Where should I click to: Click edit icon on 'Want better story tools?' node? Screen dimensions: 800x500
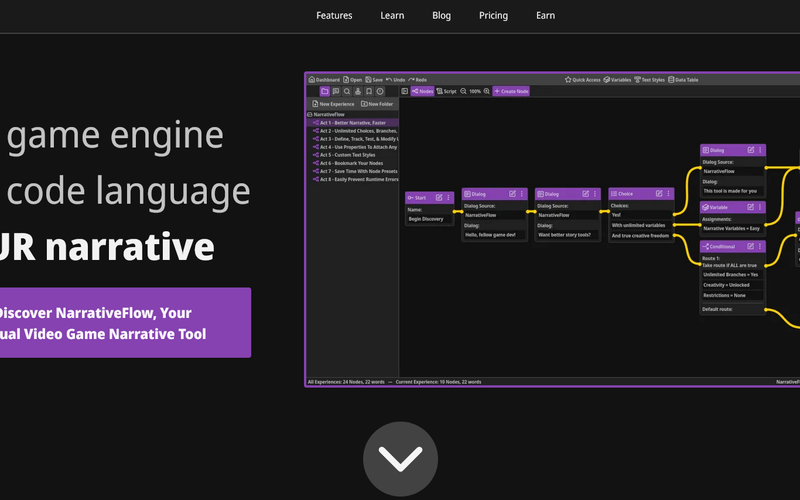click(586, 194)
